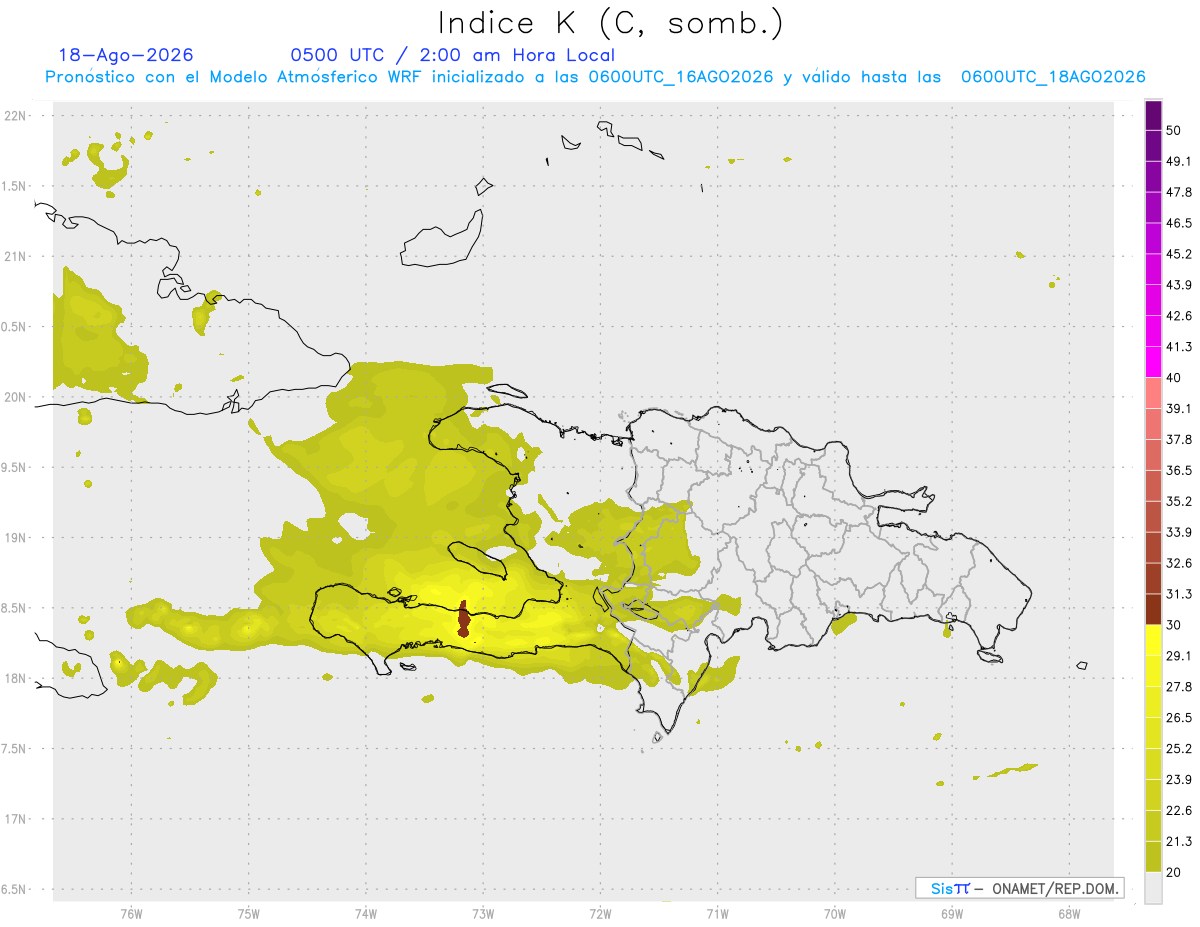The image size is (1200, 927).
Task: Click the "39.1" color scale value
Action: pos(1179,409)
